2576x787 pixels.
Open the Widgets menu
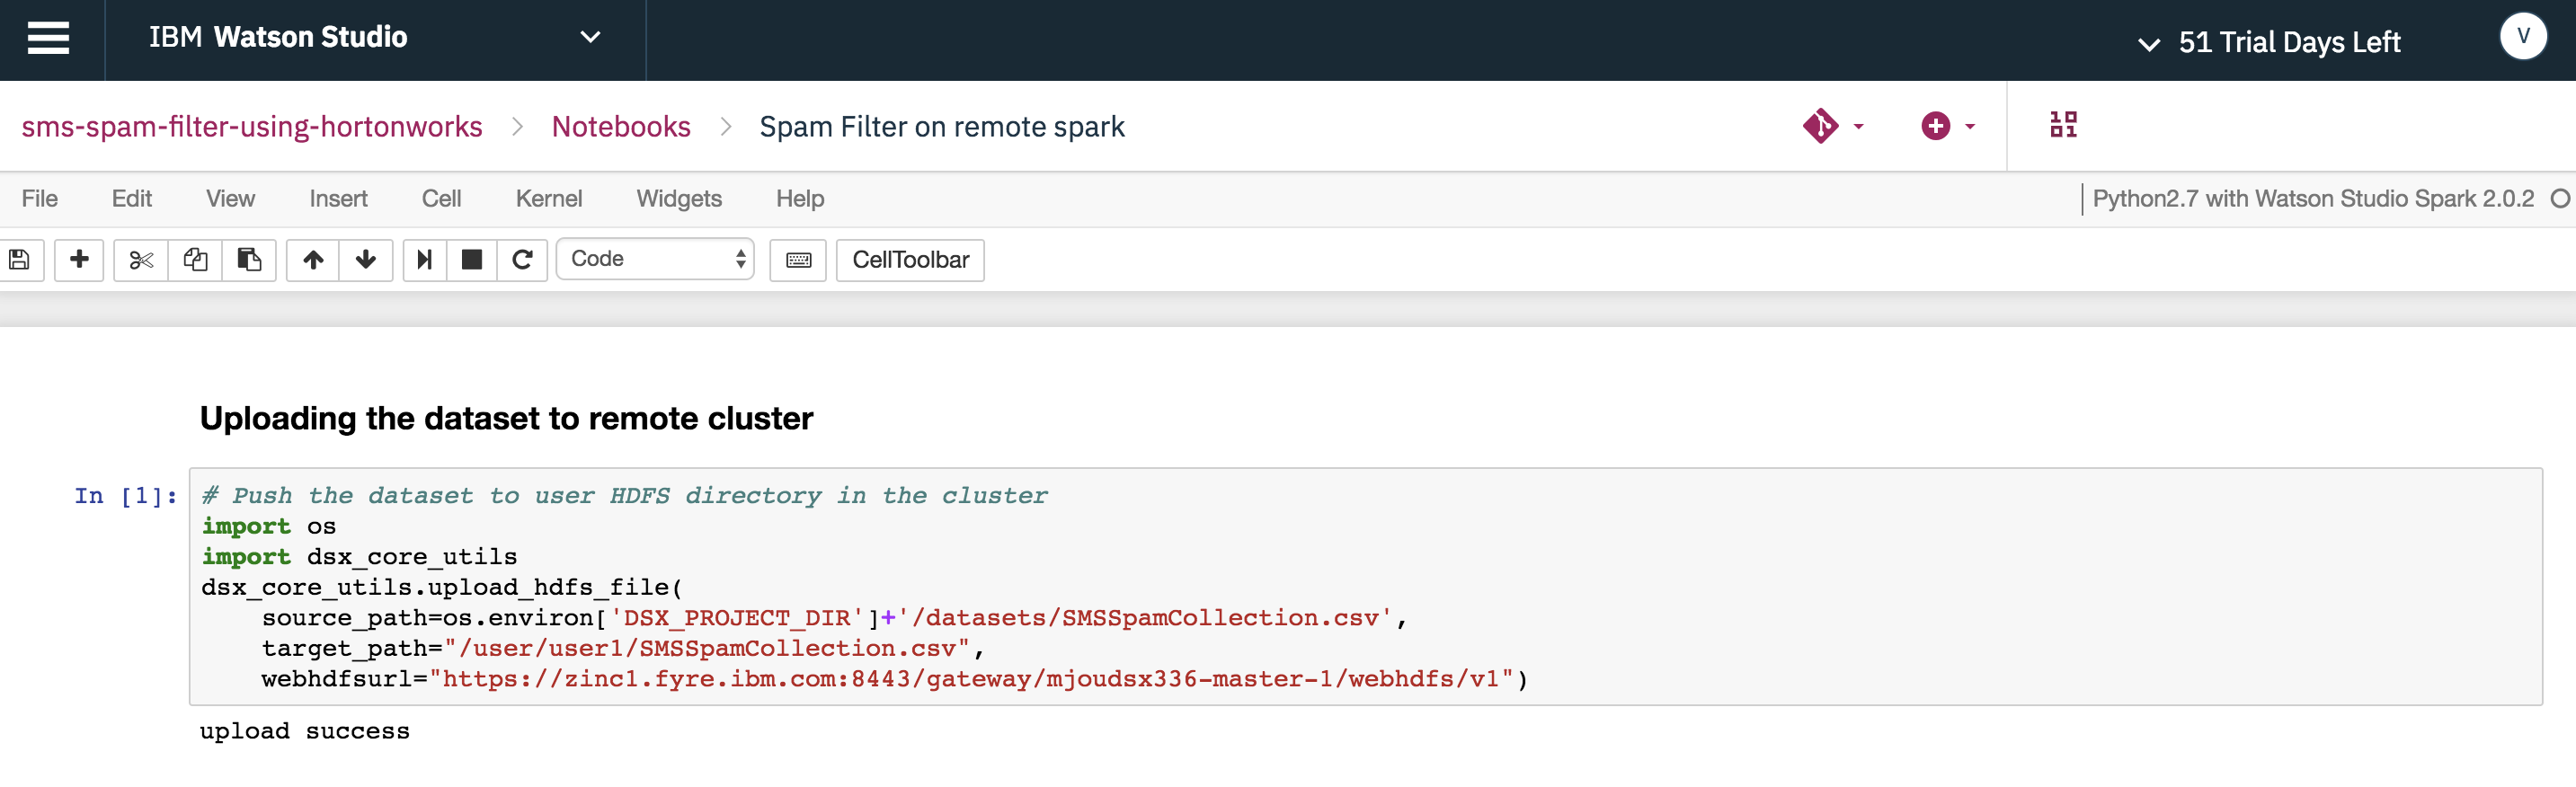click(x=679, y=199)
